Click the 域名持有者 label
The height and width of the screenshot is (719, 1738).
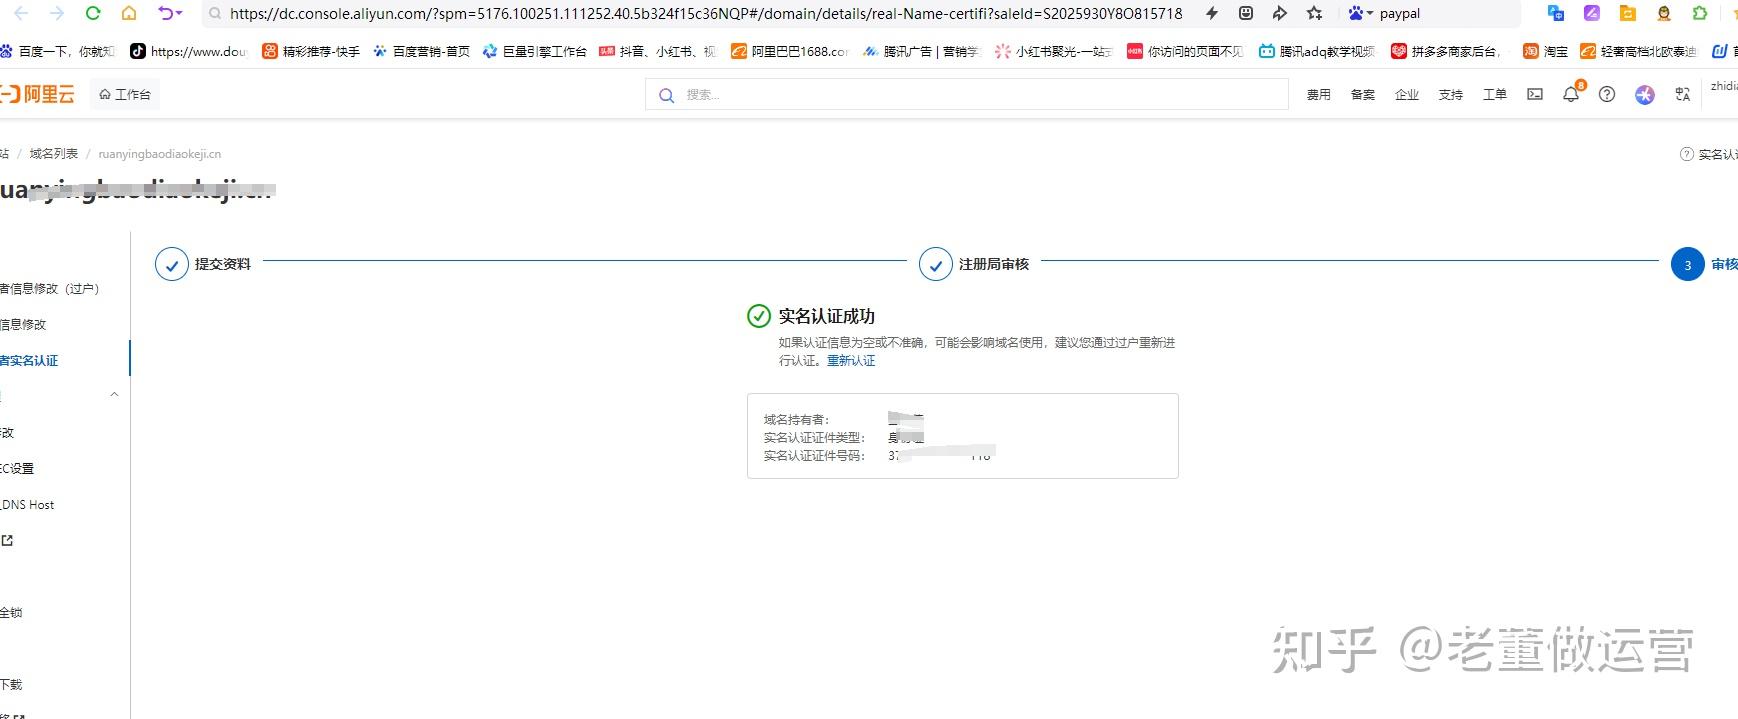tap(797, 420)
